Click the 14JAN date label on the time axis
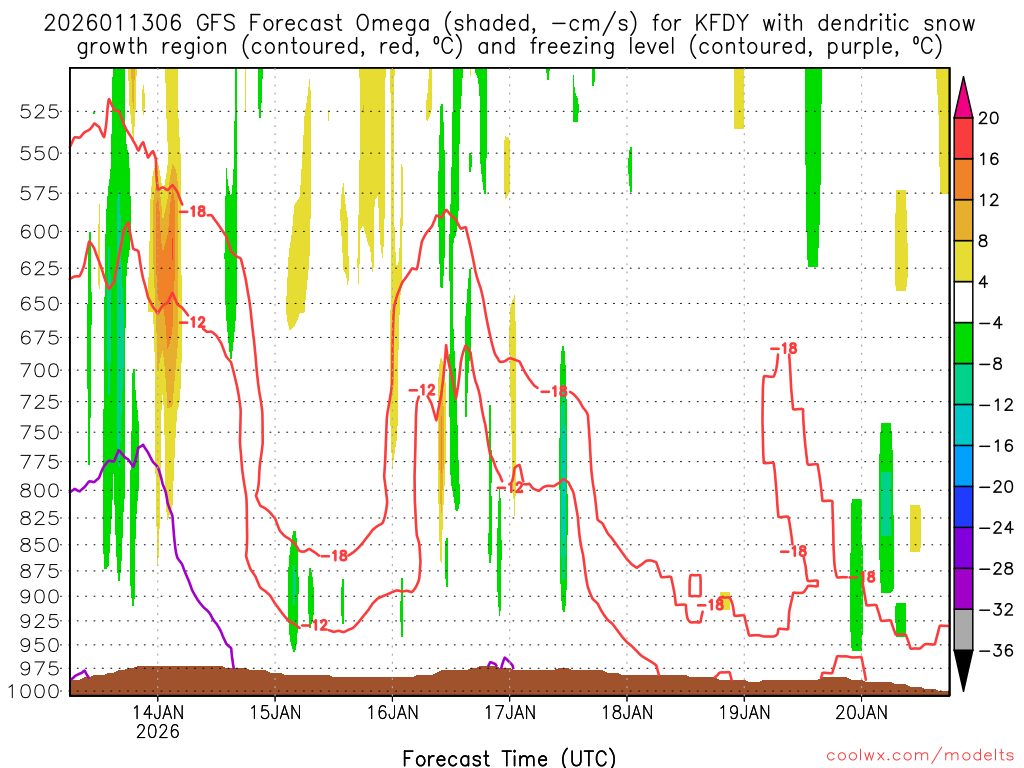The height and width of the screenshot is (768, 1024). point(158,711)
